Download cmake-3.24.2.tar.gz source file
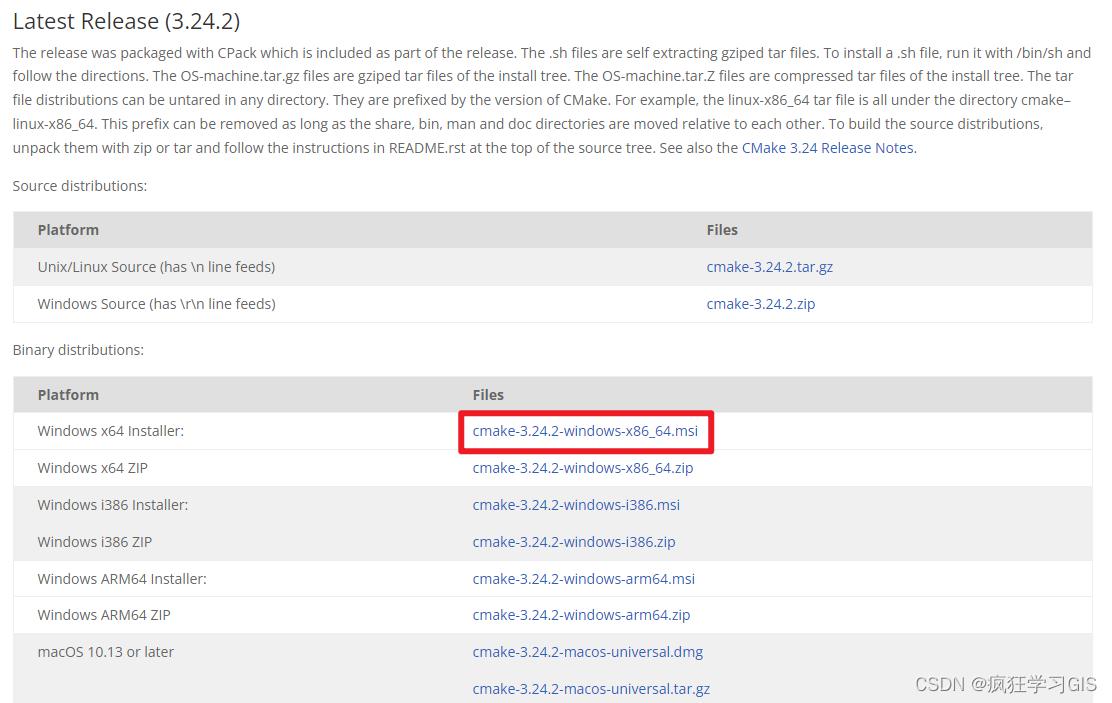The image size is (1112, 703). coord(769,267)
